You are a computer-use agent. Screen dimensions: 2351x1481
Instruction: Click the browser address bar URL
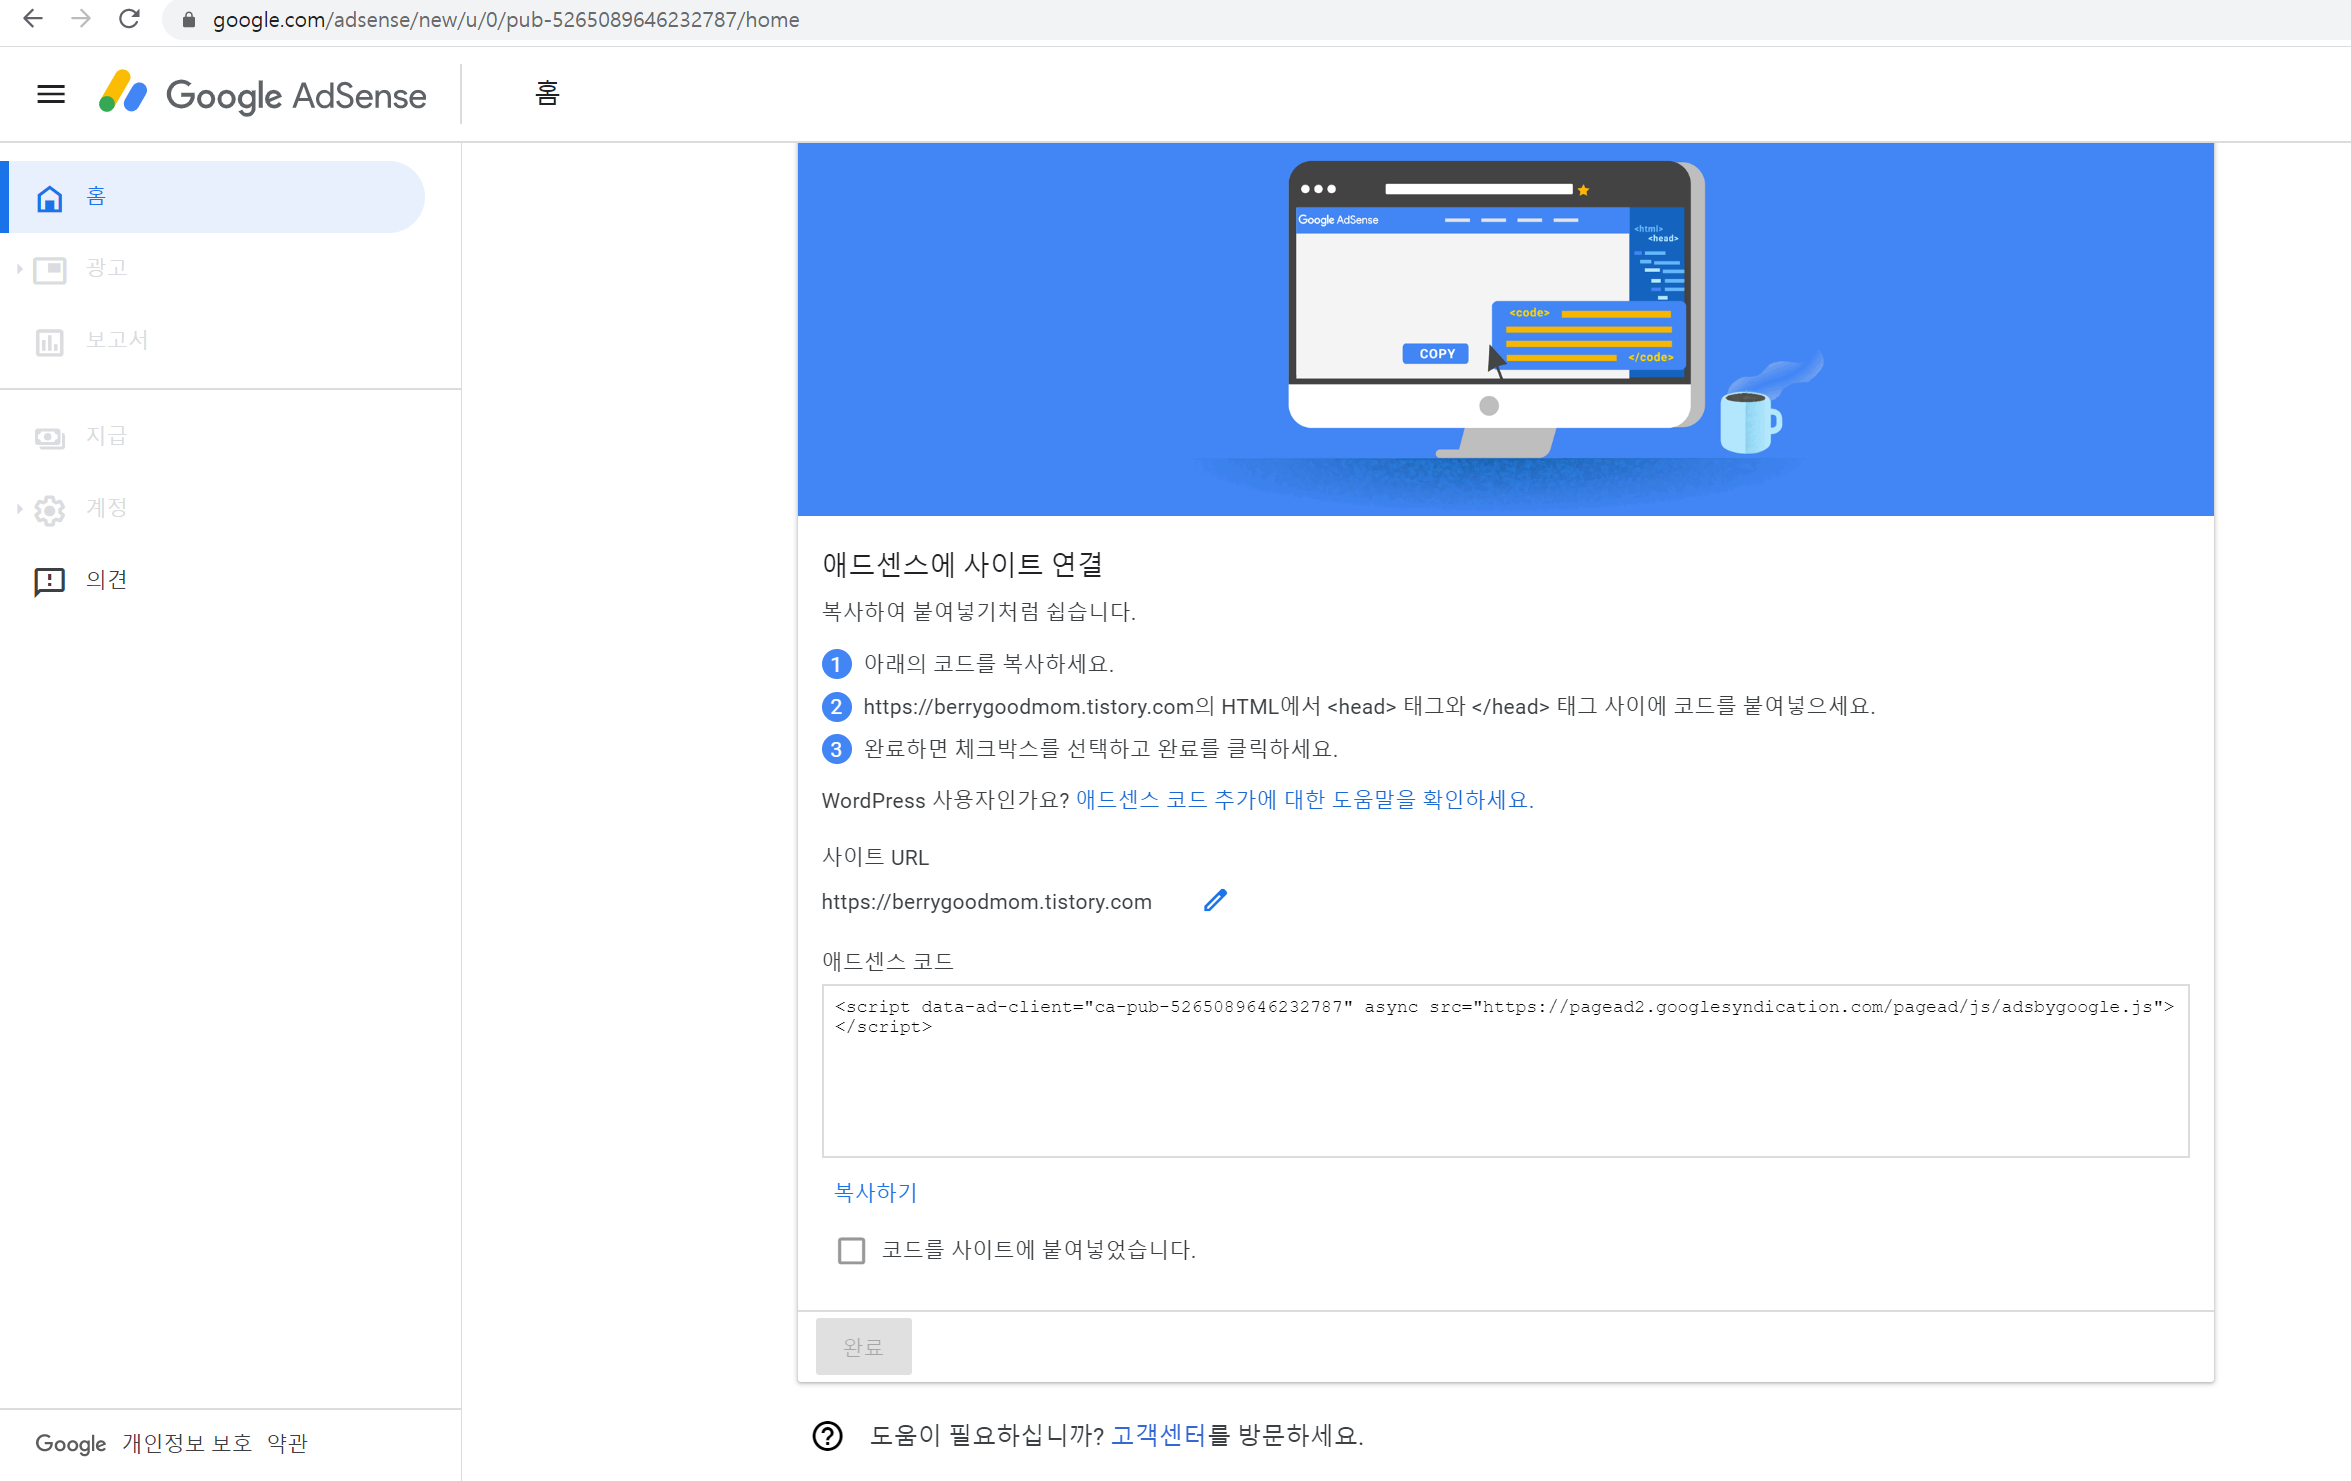(505, 20)
